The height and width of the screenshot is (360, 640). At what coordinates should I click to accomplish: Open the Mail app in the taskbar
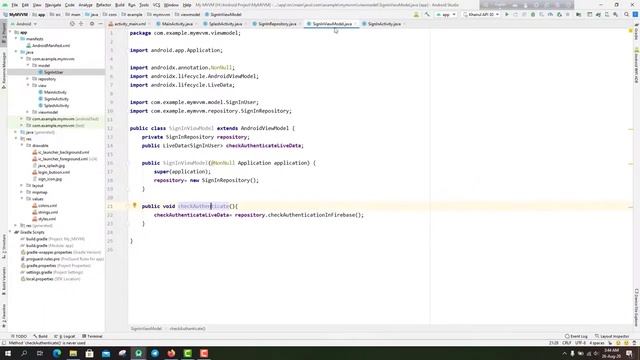106,353
